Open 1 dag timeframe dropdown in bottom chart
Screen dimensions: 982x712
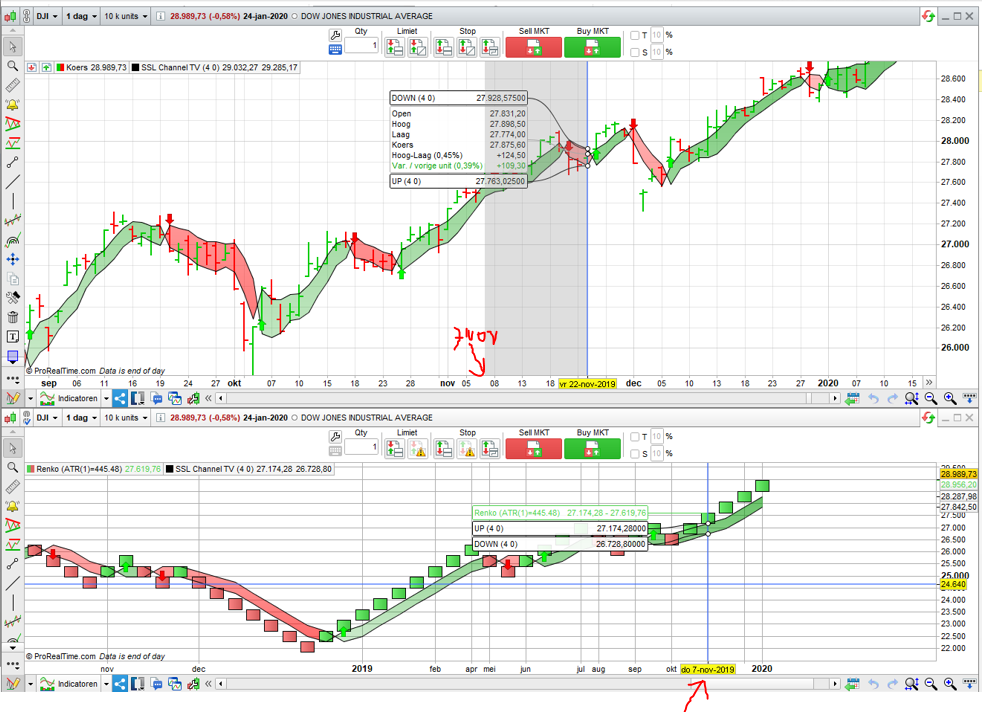(81, 418)
